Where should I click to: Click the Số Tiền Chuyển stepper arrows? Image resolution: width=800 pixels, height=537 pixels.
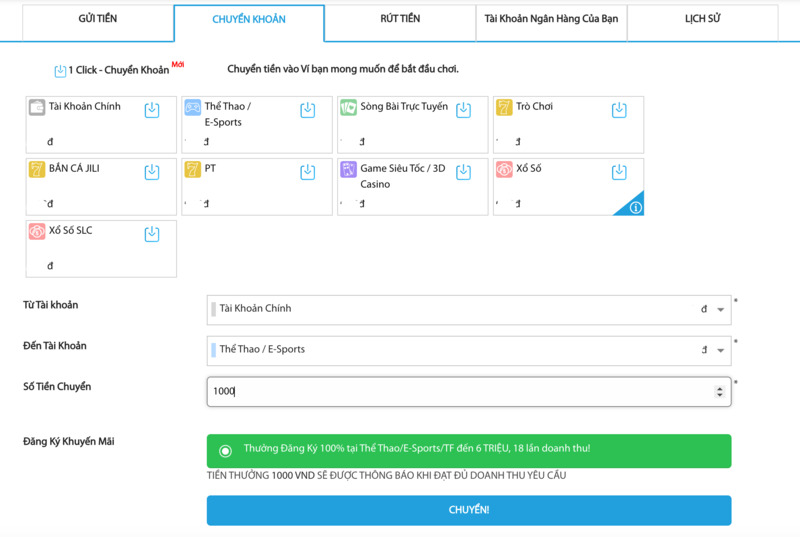[720, 392]
